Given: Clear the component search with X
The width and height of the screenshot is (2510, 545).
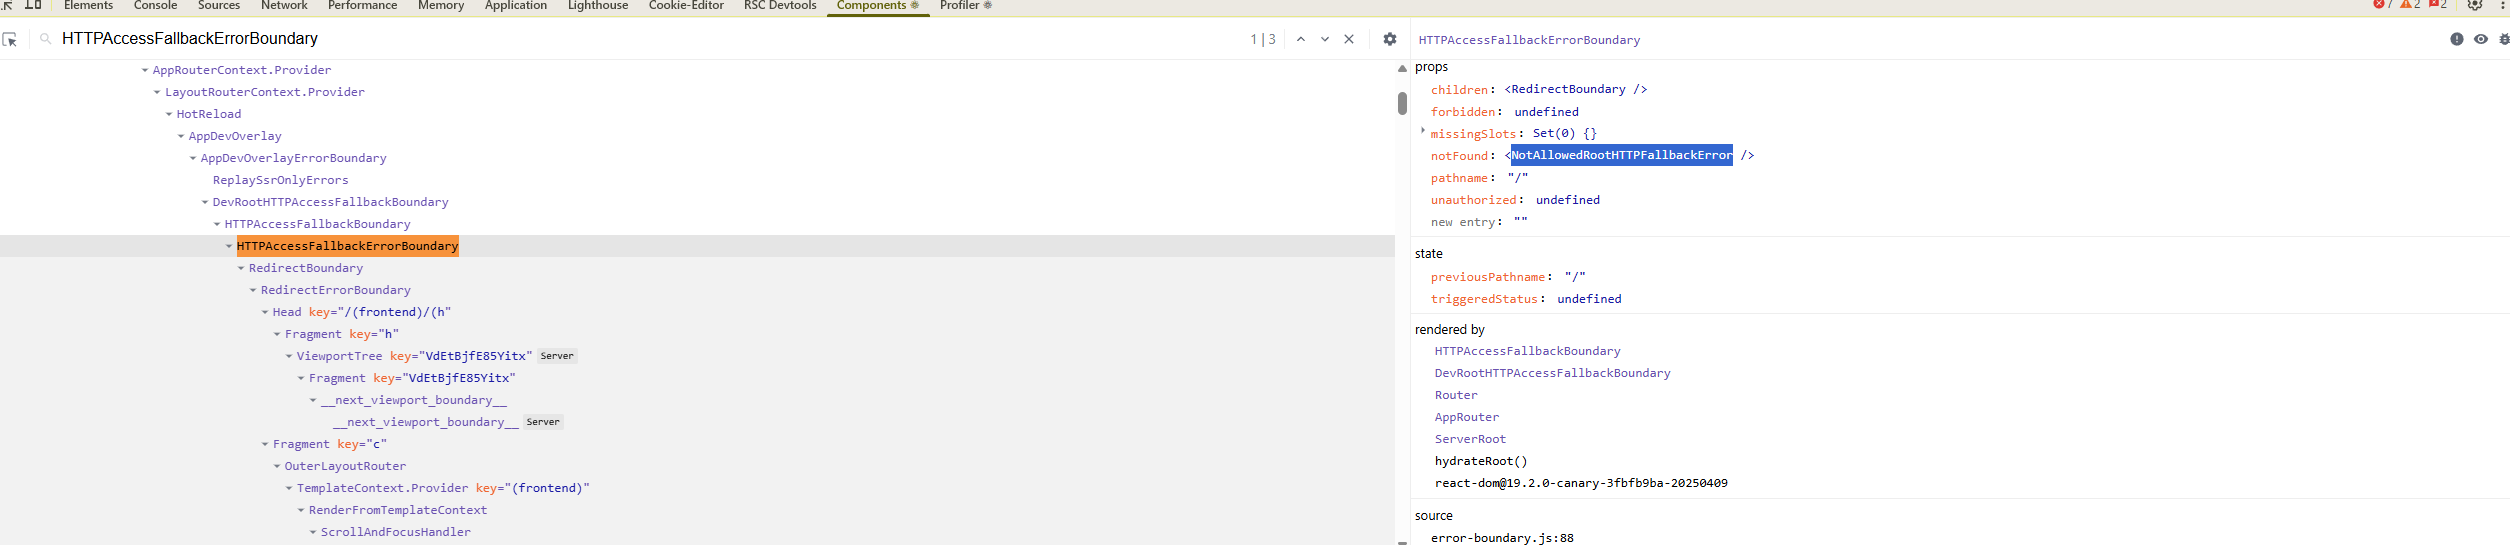Looking at the screenshot, I should point(1348,39).
